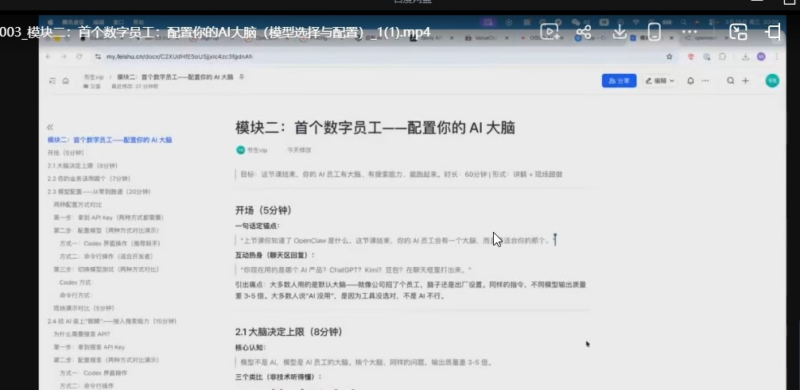Image resolution: width=800 pixels, height=390 pixels.
Task: Open Feishu document more options ellipsis
Action: coord(706,81)
